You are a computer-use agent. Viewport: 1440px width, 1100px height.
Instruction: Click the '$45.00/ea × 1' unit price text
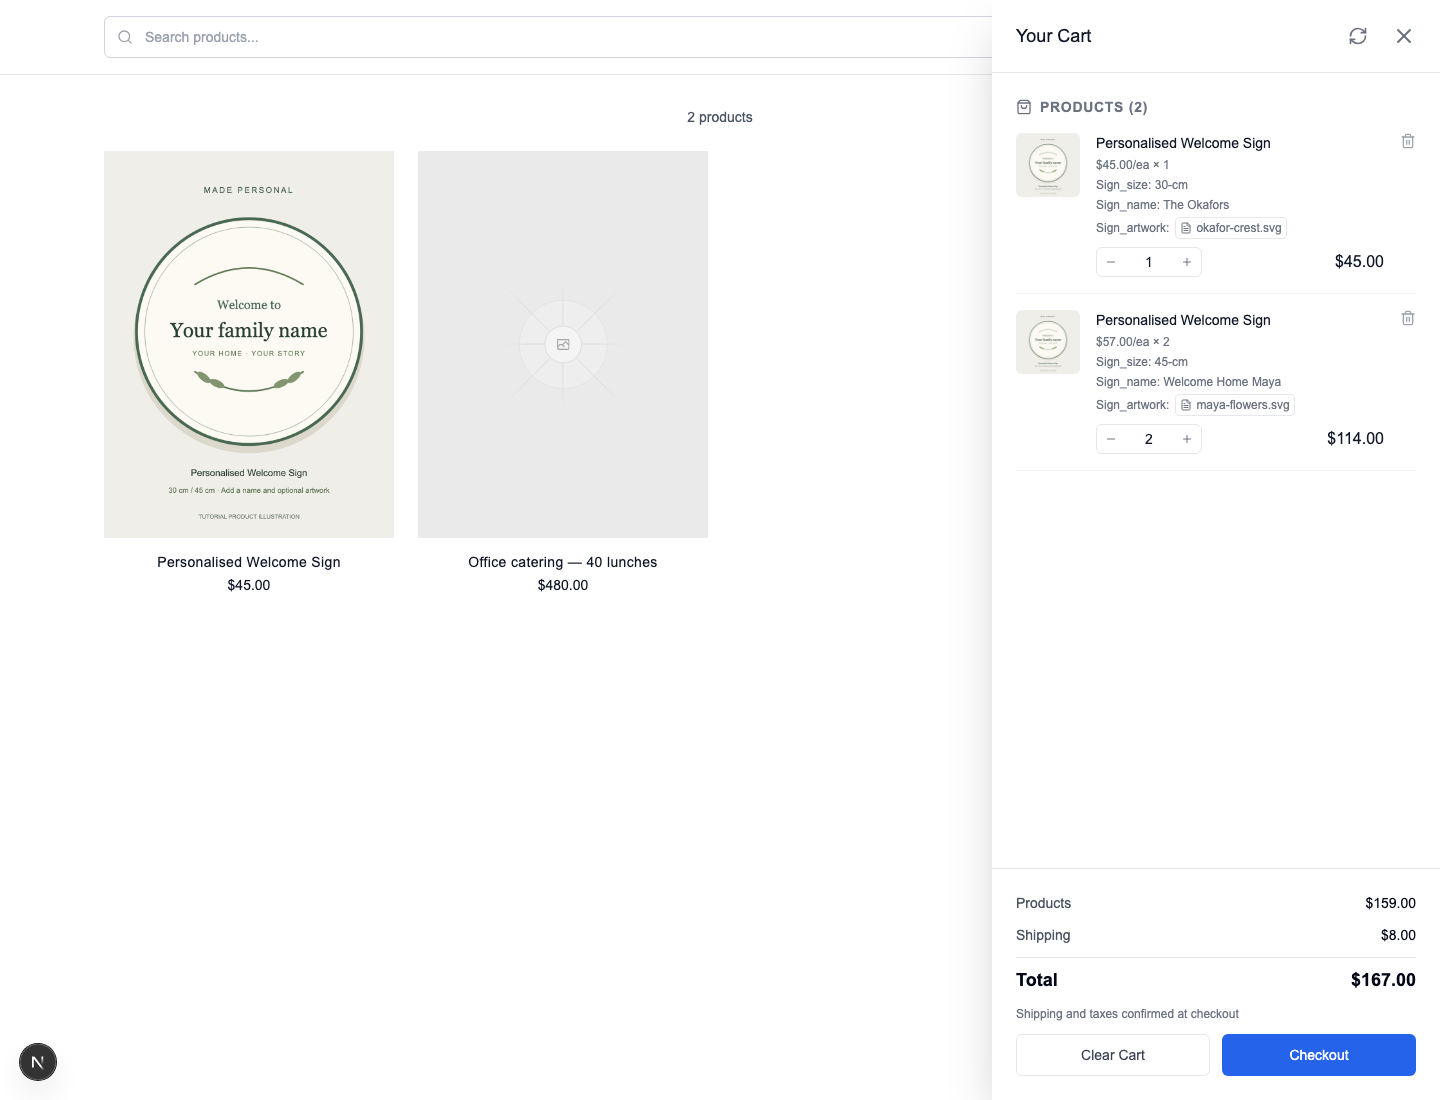1133,165
